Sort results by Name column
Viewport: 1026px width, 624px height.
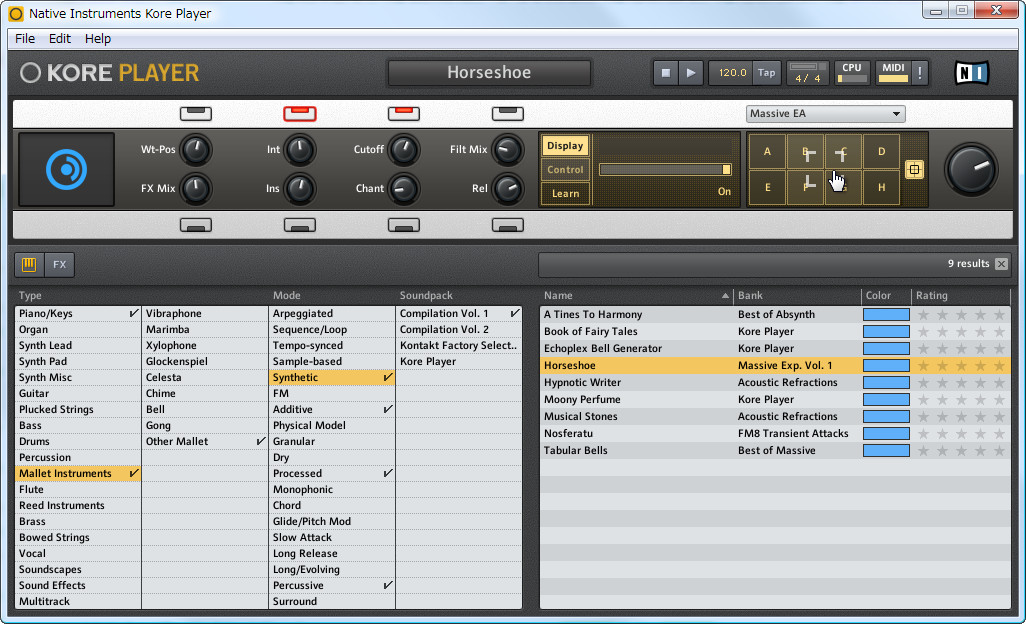point(636,296)
